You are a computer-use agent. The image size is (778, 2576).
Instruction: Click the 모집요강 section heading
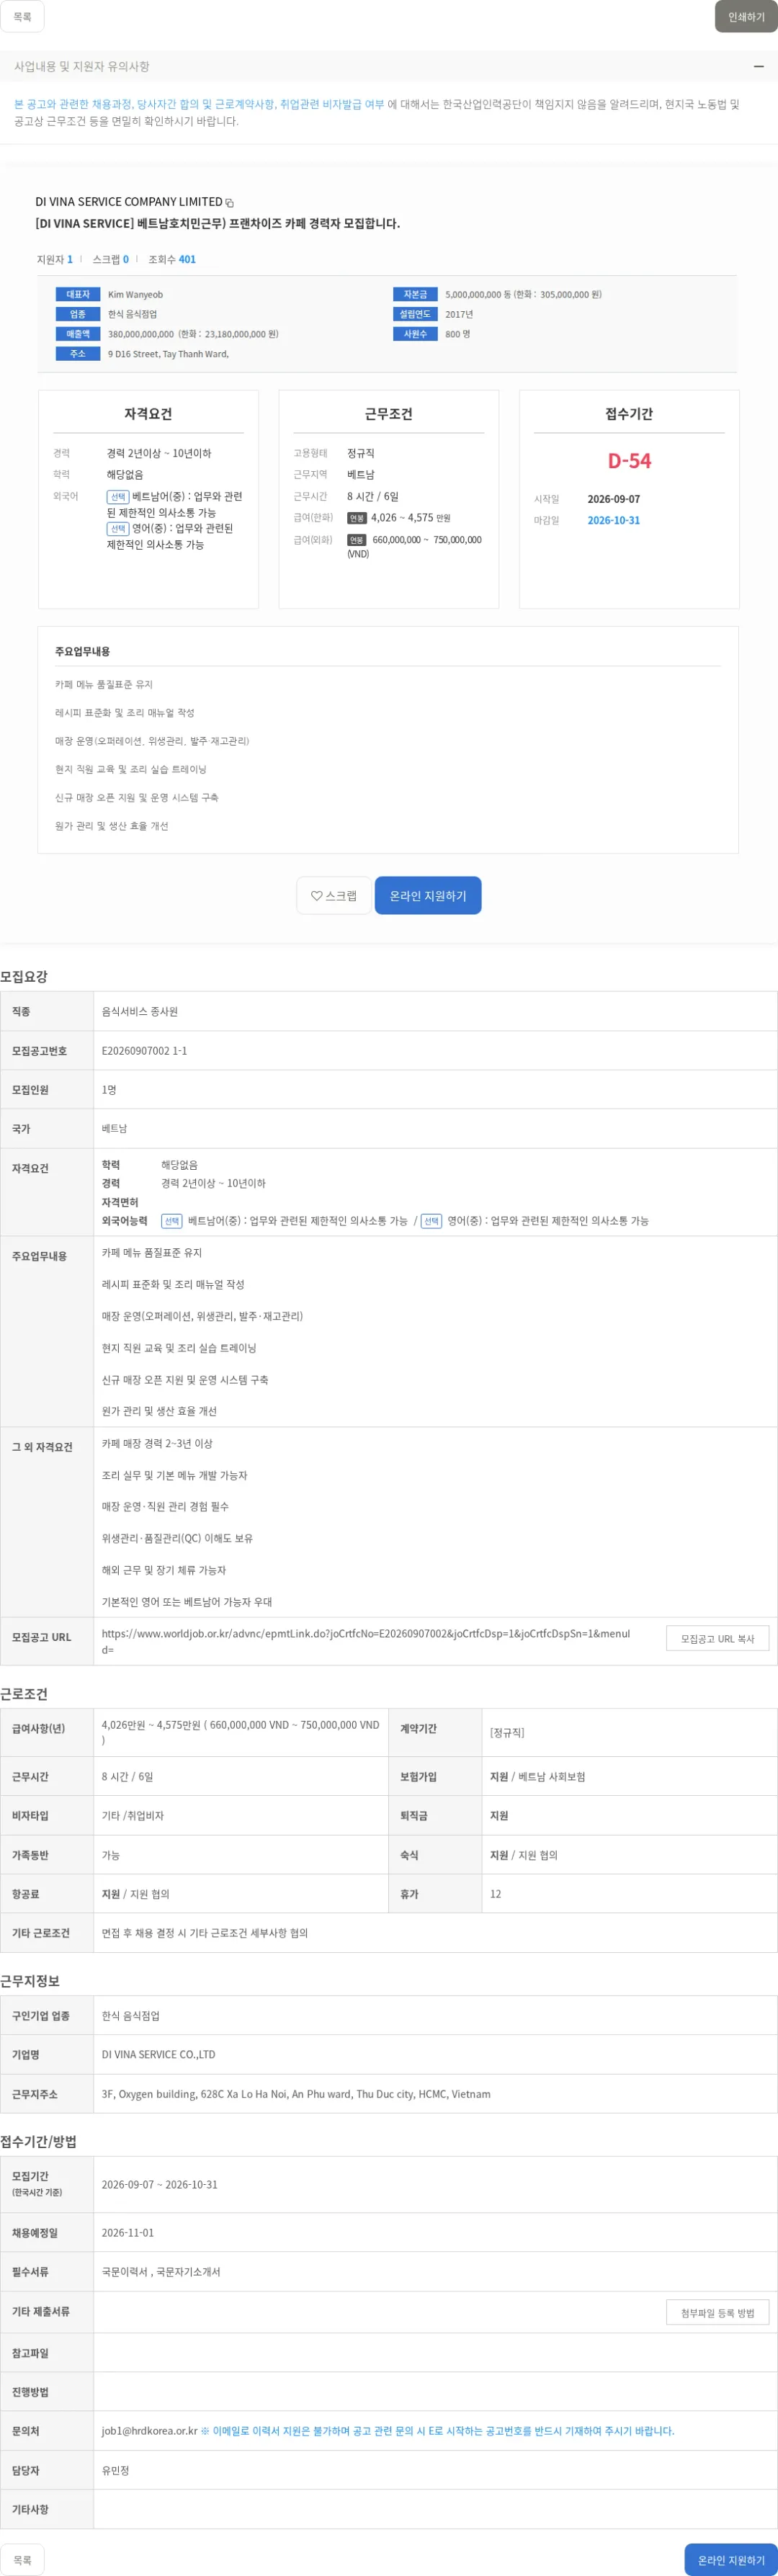point(24,976)
